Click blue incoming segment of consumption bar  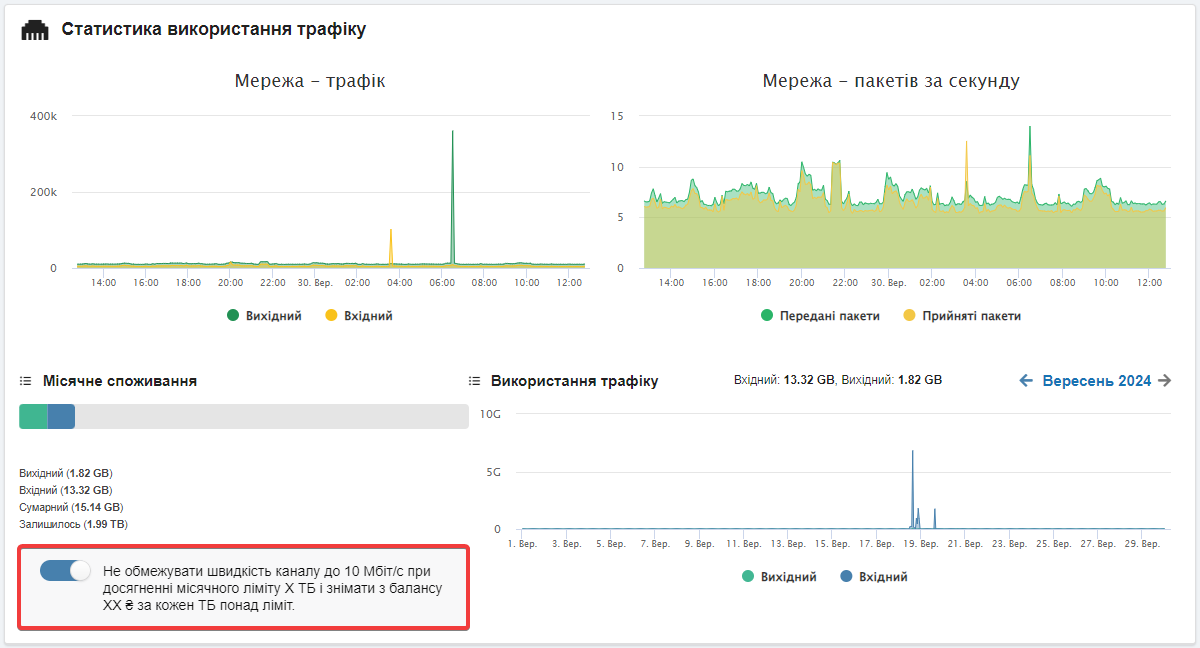pos(61,417)
